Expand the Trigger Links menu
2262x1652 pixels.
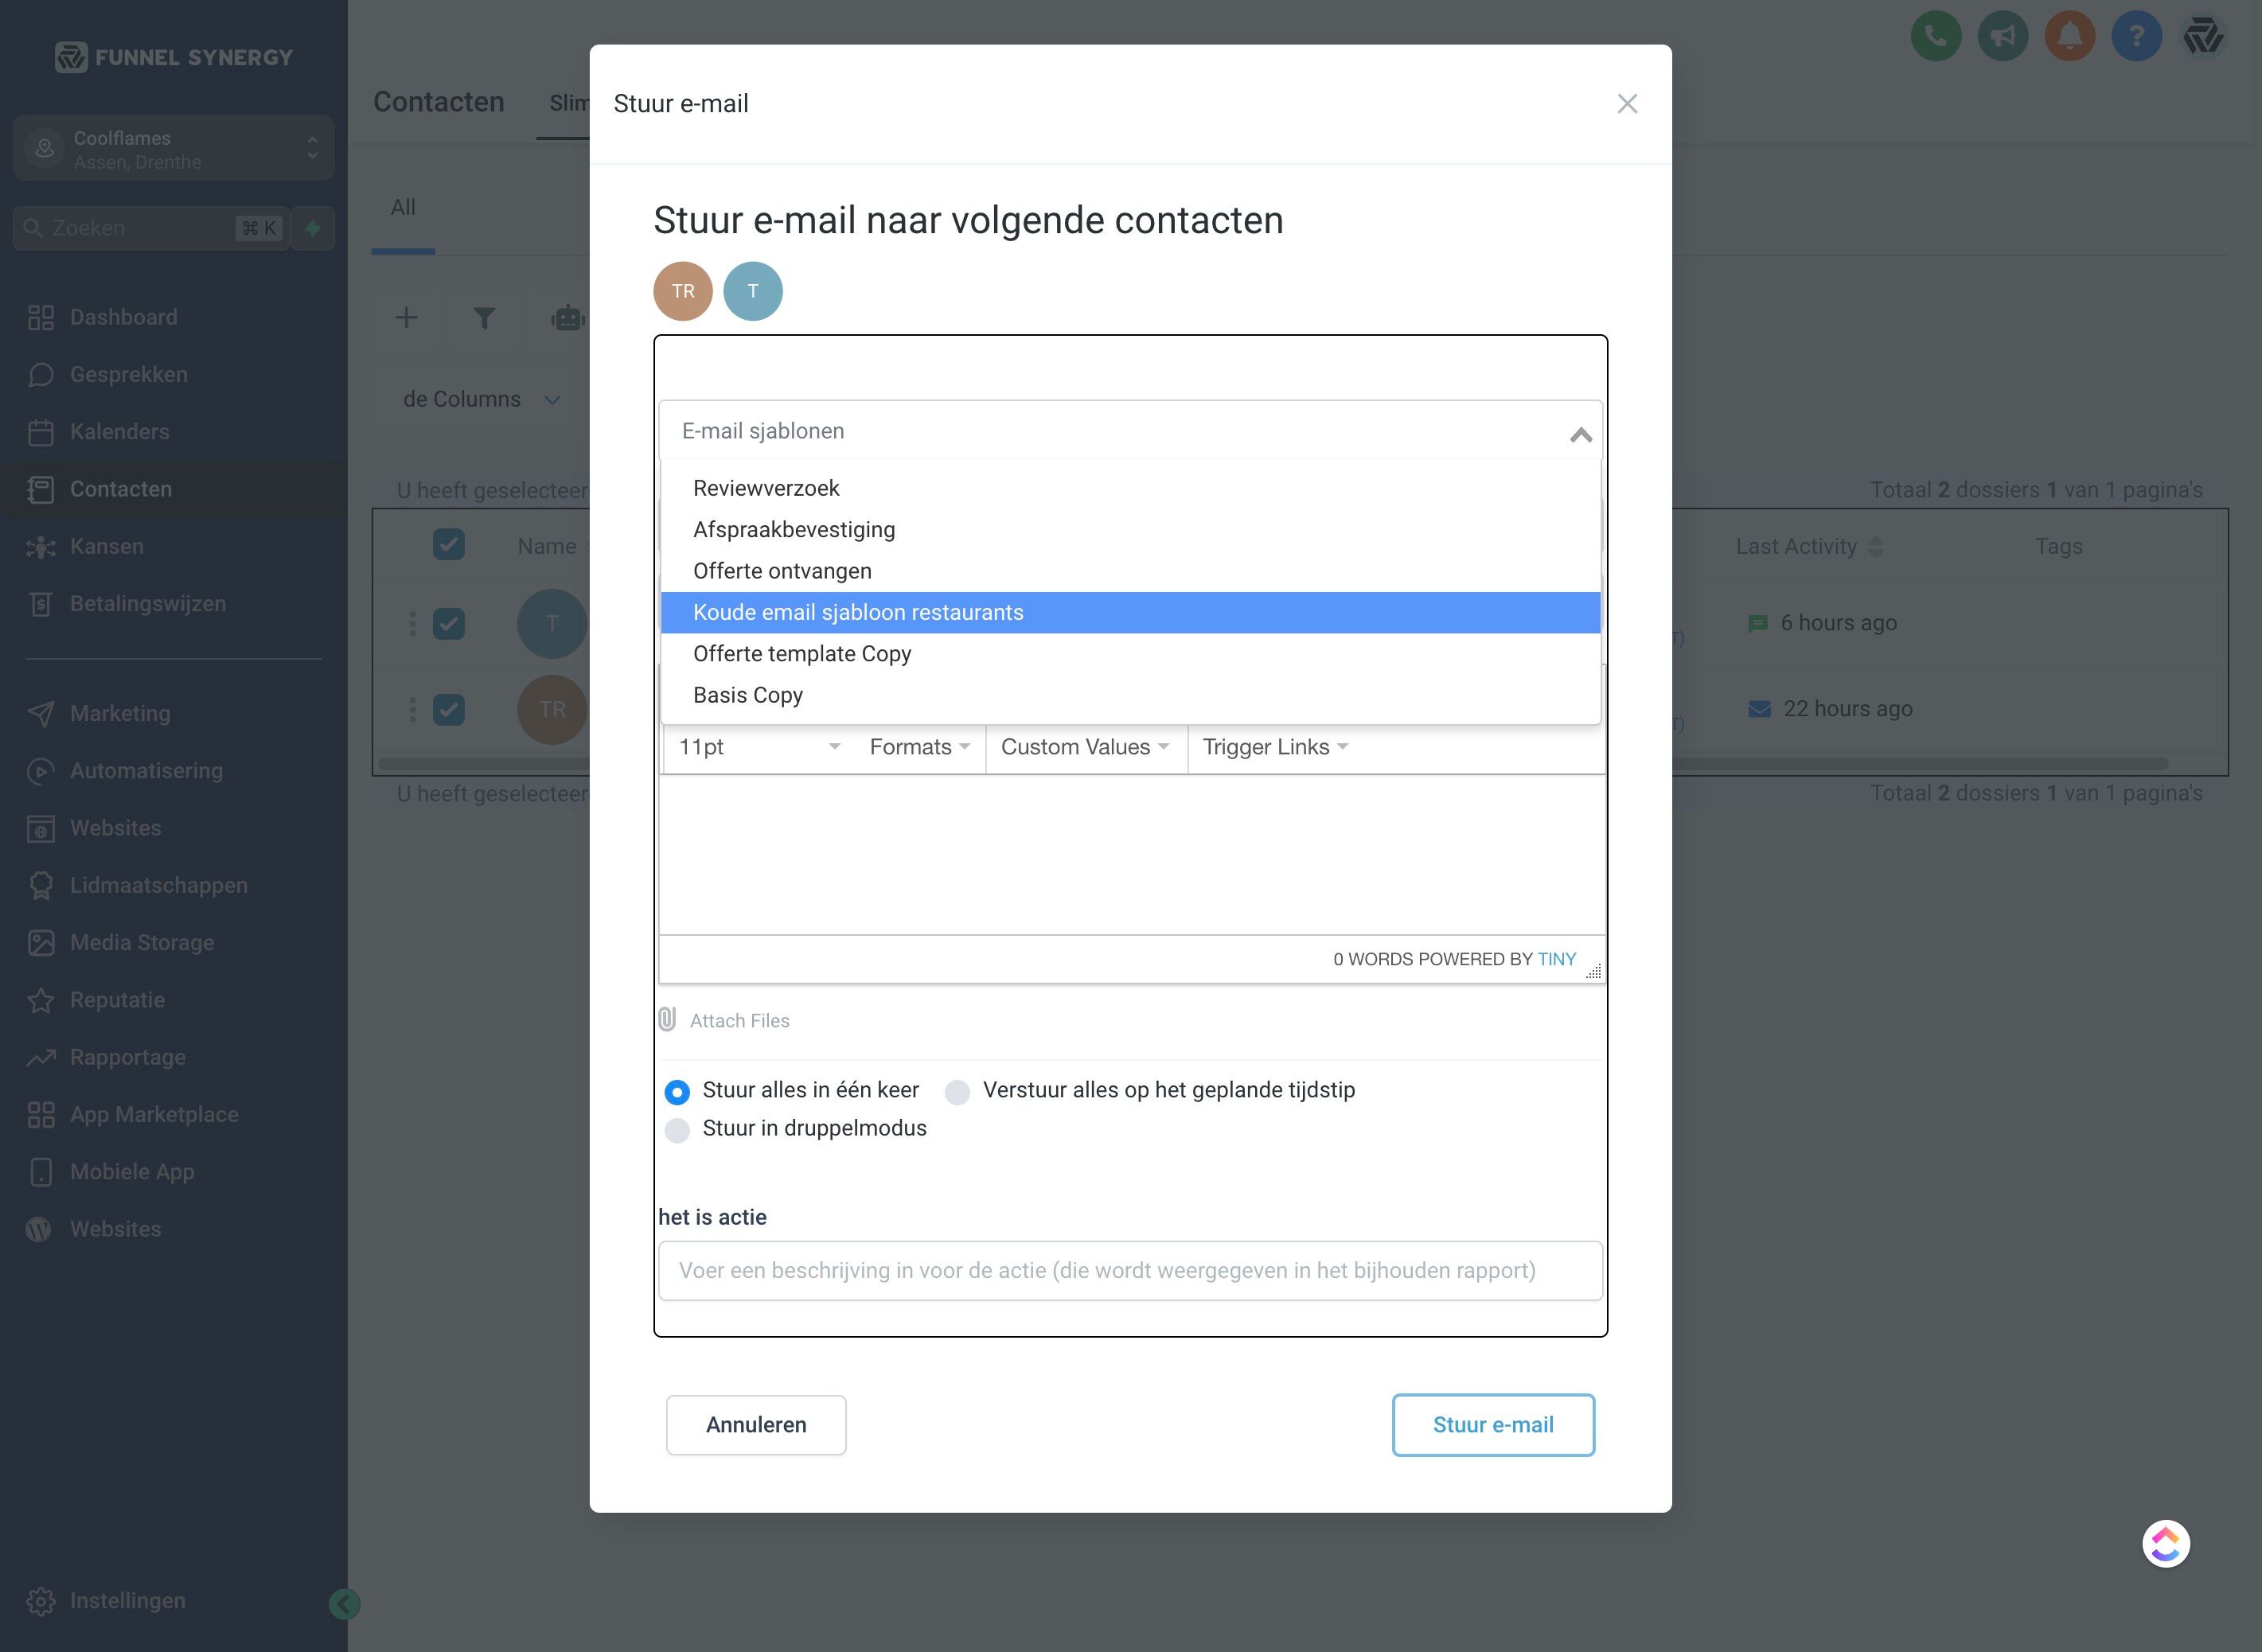pyautogui.click(x=1275, y=747)
